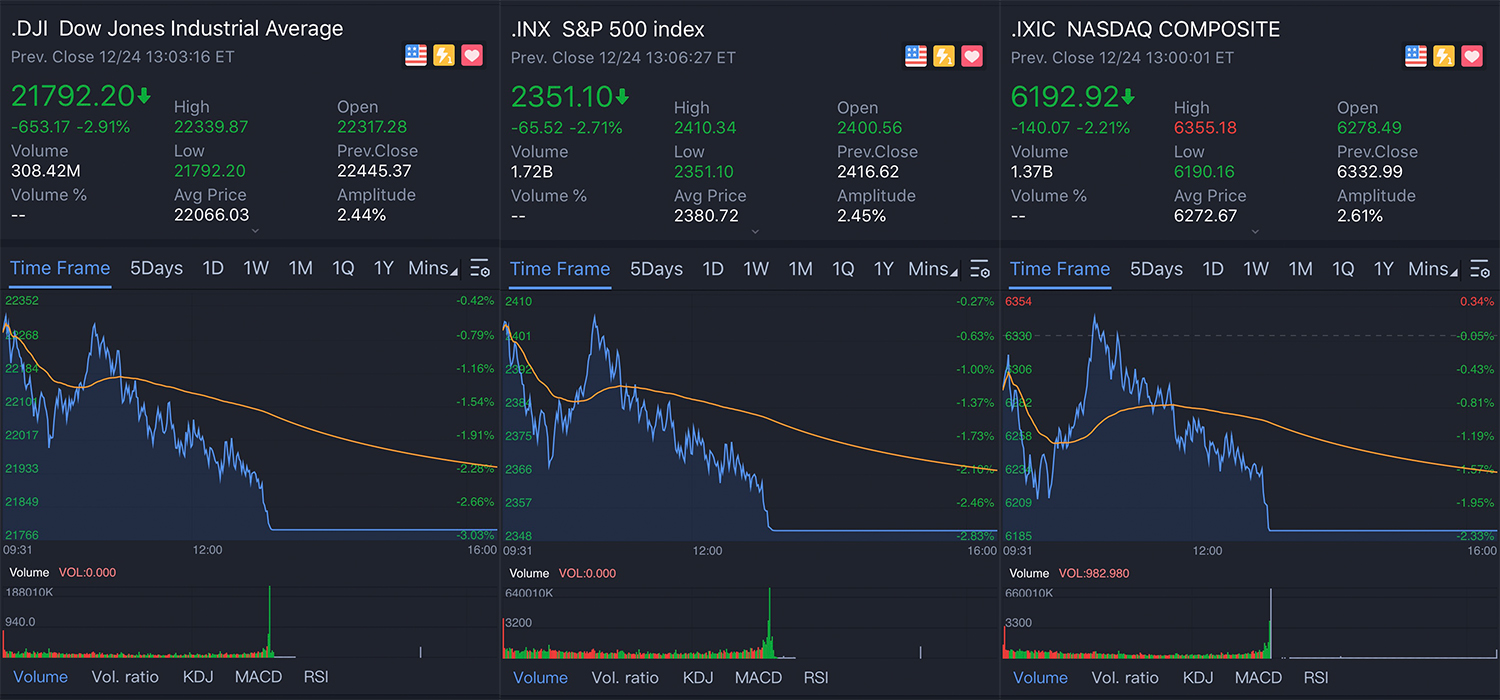Select 1W tab in Dow Jones panel

click(x=256, y=268)
